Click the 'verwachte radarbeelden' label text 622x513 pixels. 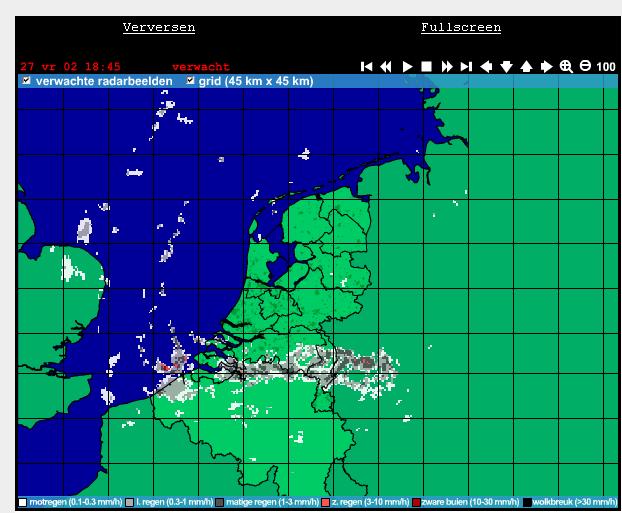[x=104, y=81]
